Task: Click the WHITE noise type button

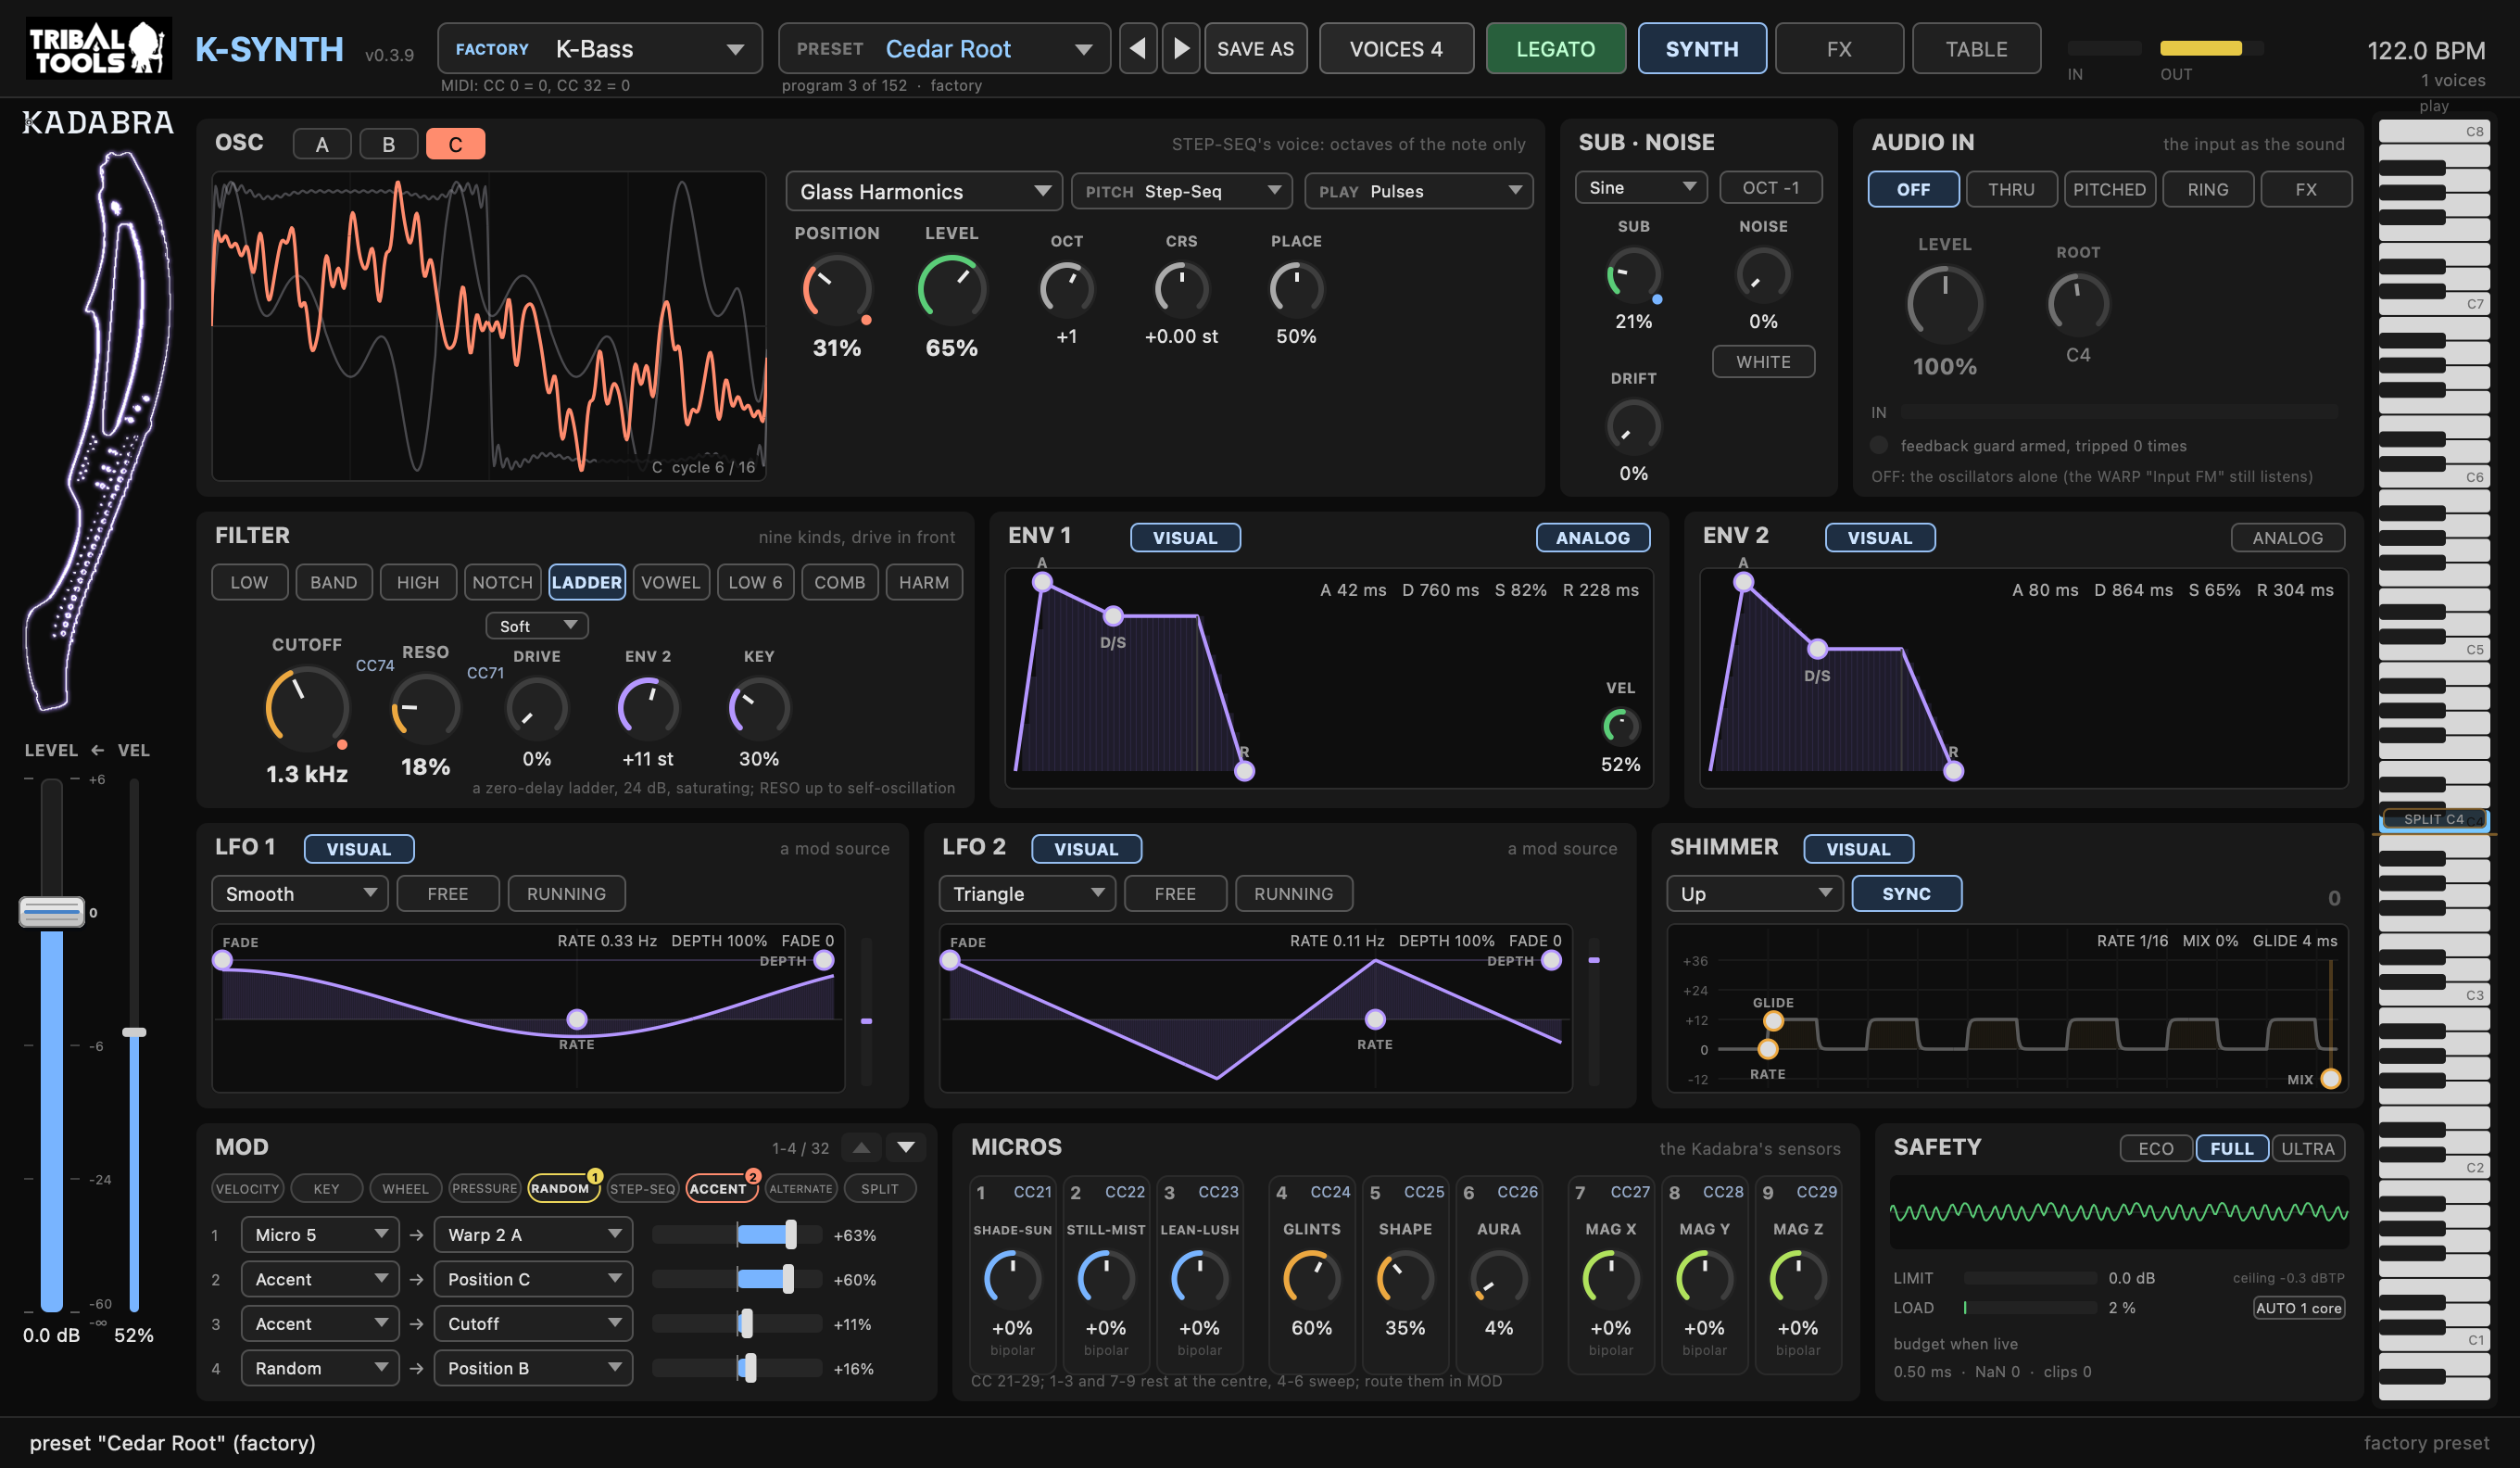Action: (1763, 361)
